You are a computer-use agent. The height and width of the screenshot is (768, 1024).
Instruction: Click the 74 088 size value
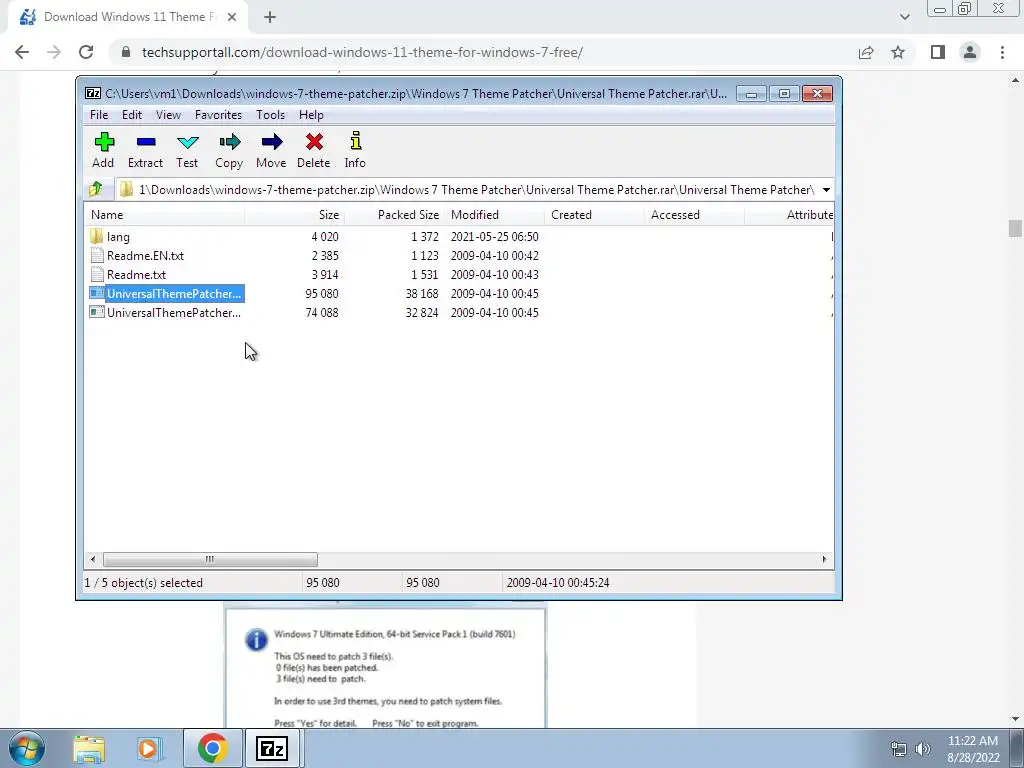322,313
